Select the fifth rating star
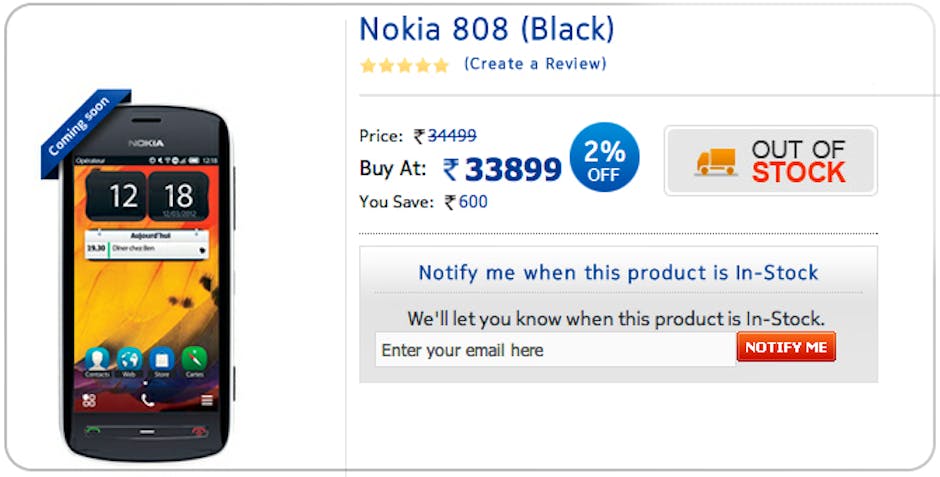The width and height of the screenshot is (940, 477). (441, 65)
